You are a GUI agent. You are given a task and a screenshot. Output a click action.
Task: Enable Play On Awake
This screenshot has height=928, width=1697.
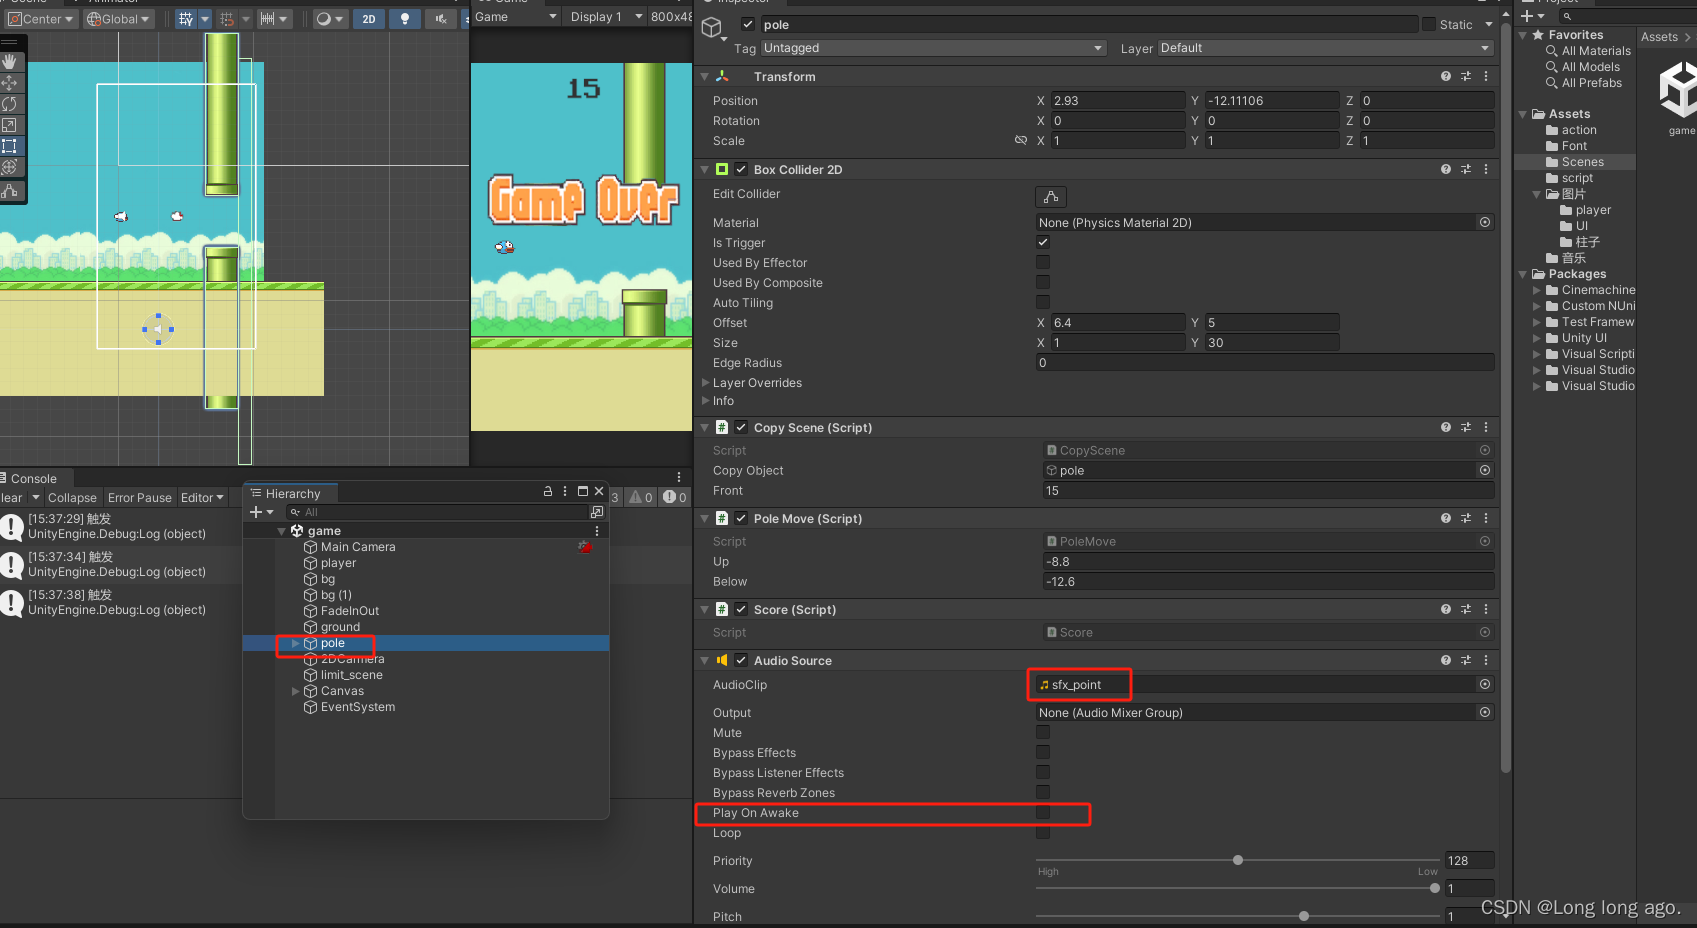tap(1043, 812)
